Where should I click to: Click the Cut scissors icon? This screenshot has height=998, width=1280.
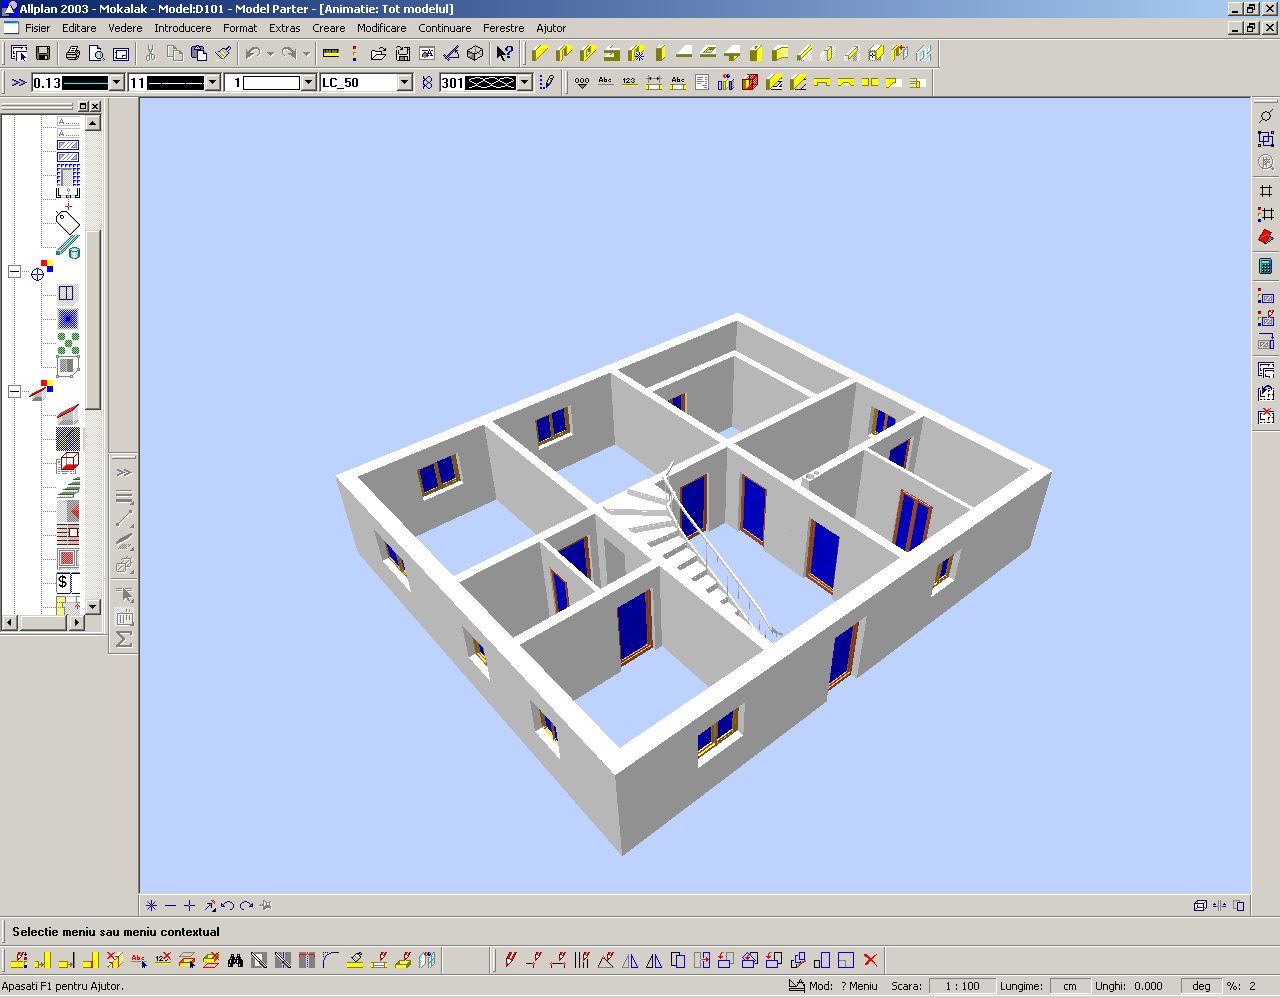click(151, 53)
